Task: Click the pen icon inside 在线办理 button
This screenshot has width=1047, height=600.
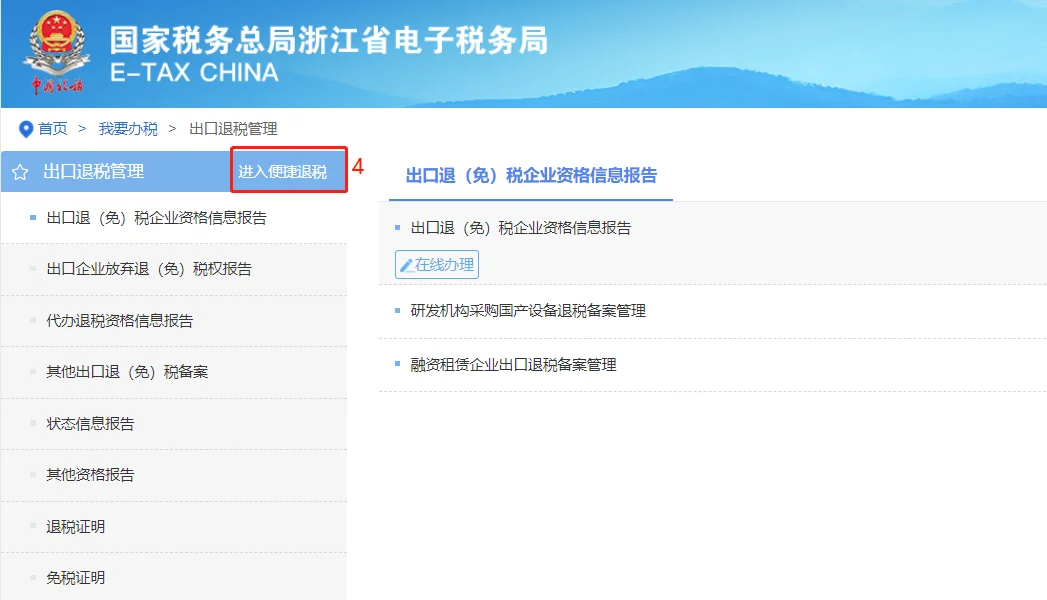Action: tap(410, 264)
